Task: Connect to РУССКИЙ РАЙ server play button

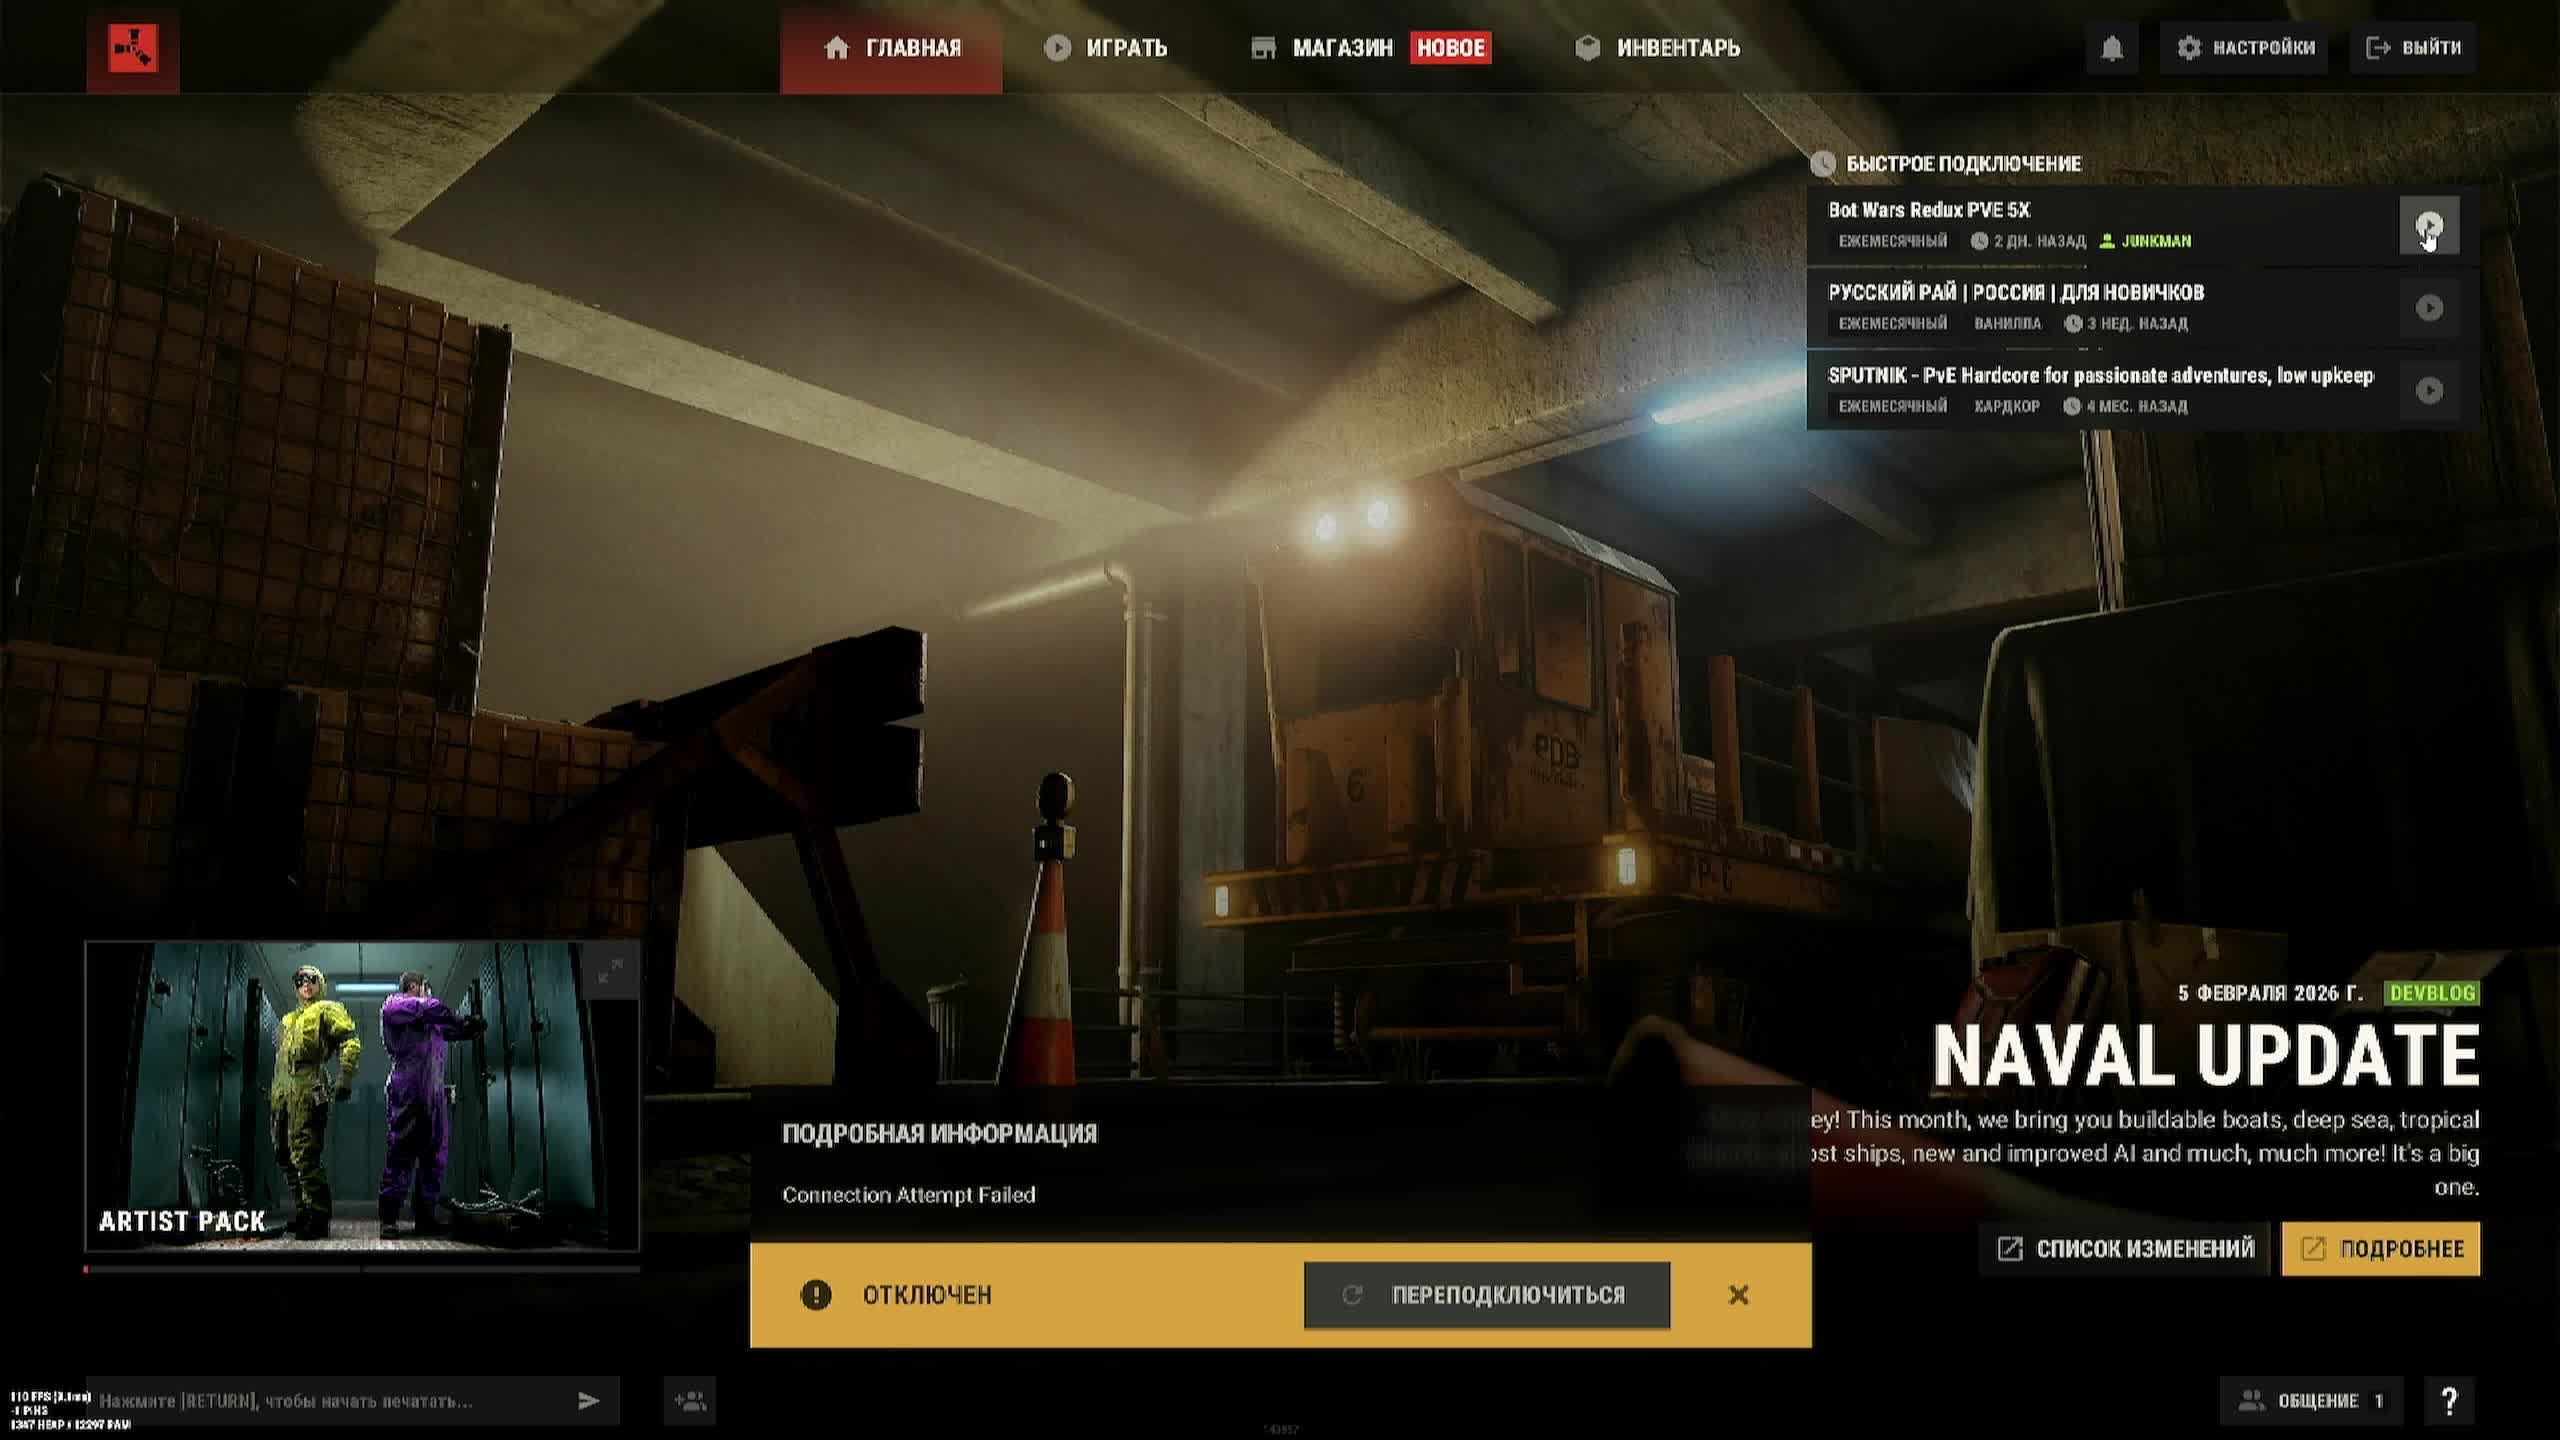Action: pos(2428,307)
